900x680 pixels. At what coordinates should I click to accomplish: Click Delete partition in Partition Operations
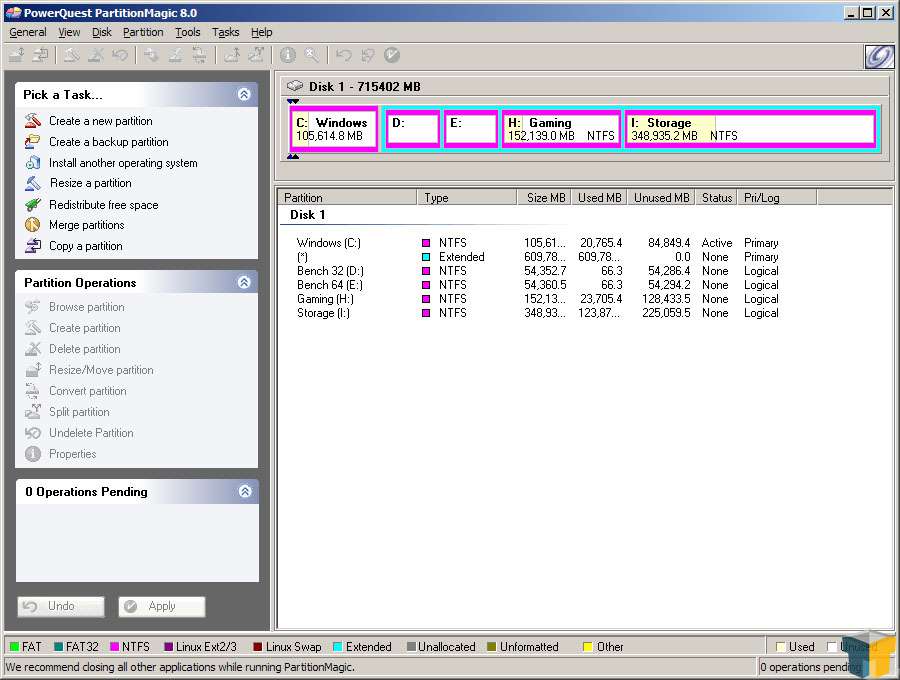[x=85, y=349]
